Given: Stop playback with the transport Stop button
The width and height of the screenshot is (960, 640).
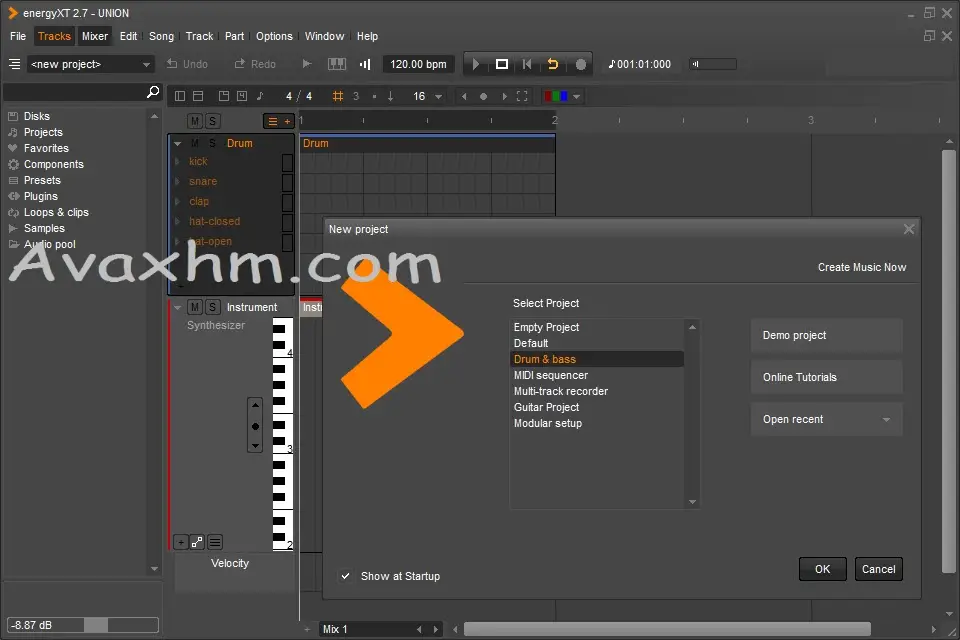Looking at the screenshot, I should [x=501, y=64].
